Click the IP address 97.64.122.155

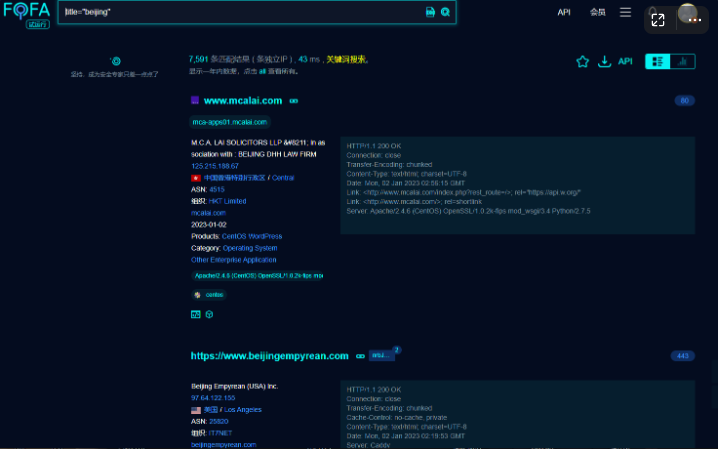coord(213,398)
